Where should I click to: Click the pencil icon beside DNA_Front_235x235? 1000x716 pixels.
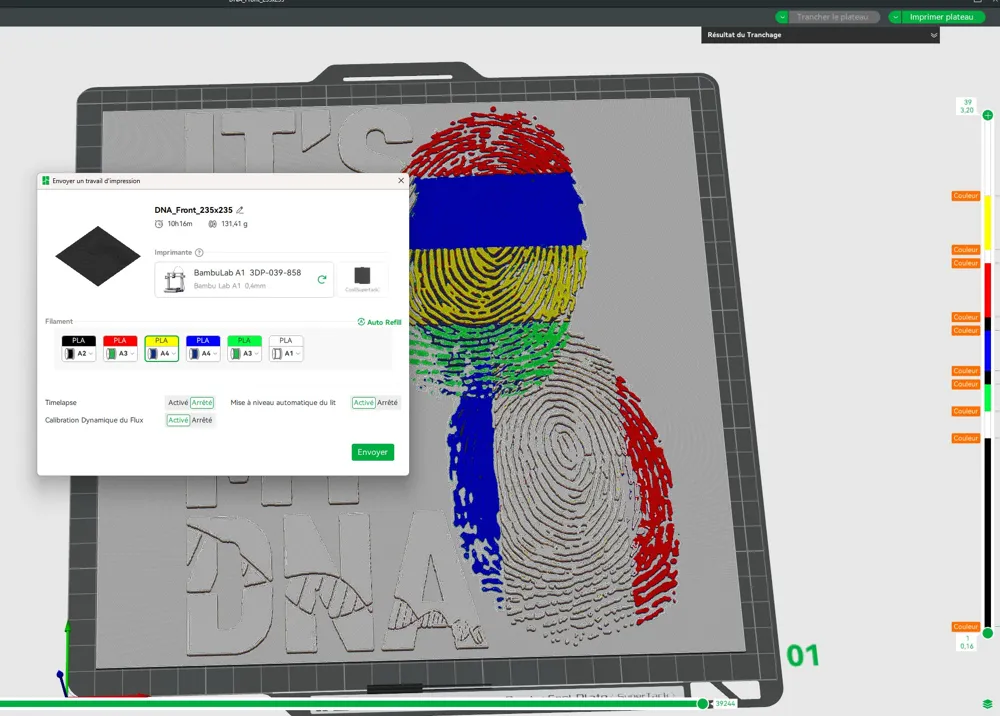[x=240, y=210]
